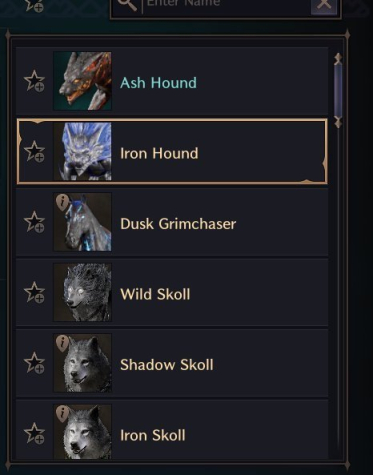Clear the search field with X button
Screen dimensions: 373x475
pyautogui.click(x=323, y=5)
